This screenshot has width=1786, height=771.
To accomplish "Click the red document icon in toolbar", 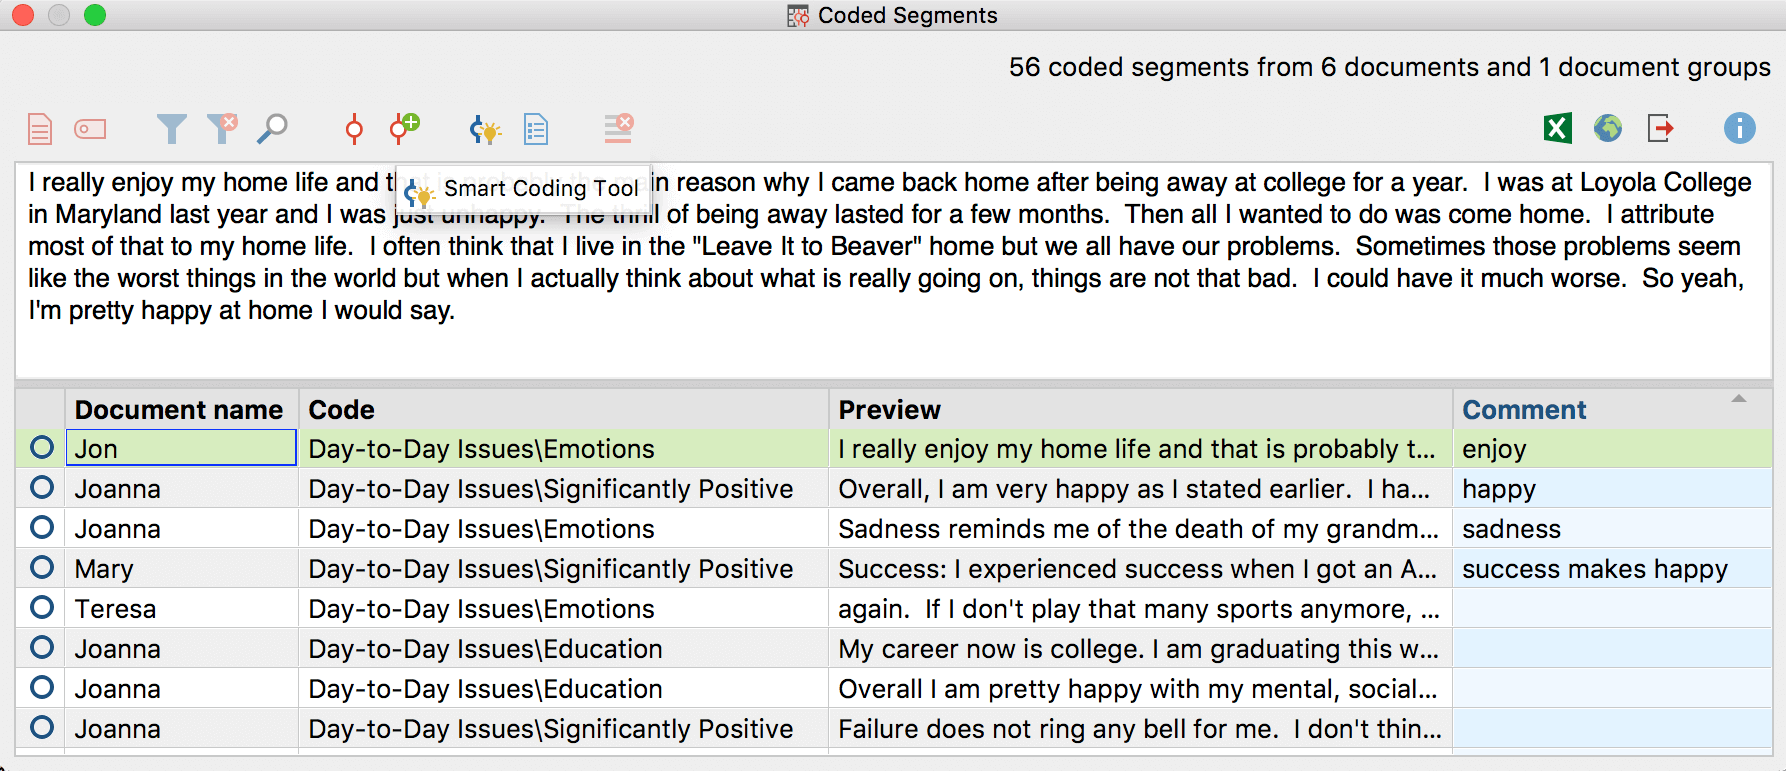I will click(x=40, y=129).
